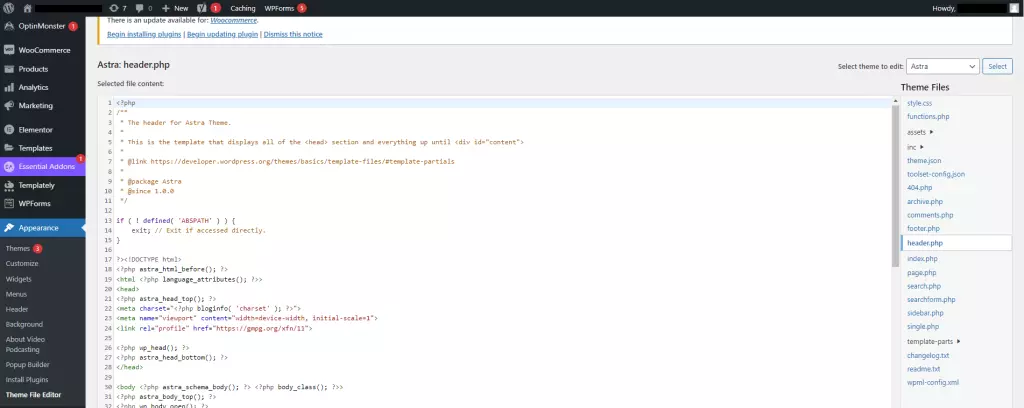
Task: Open changelog.txt in Theme Files
Action: [x=928, y=356]
